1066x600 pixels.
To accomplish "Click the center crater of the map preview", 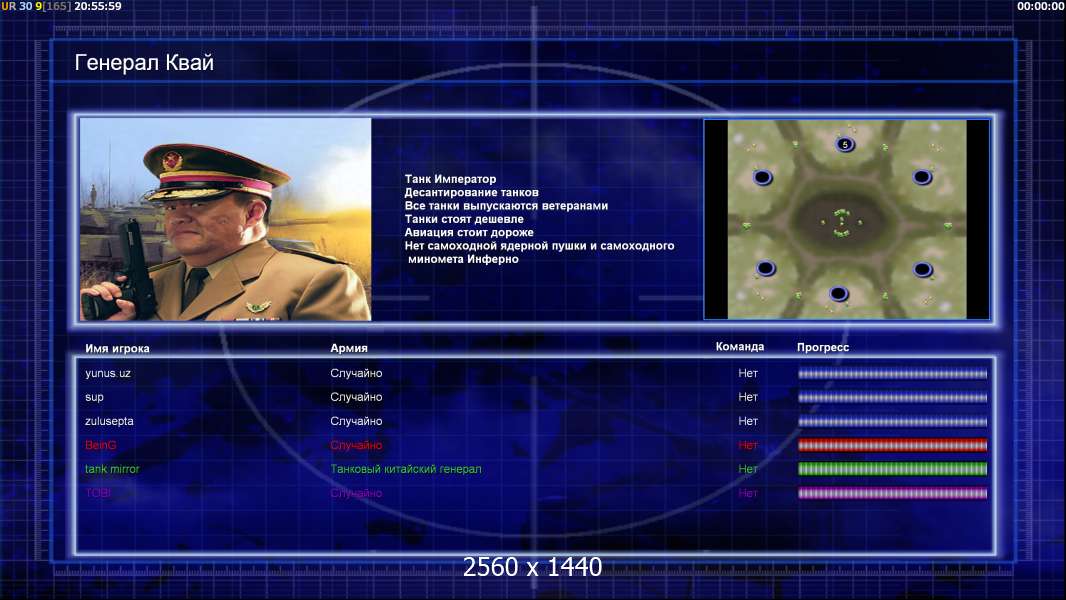I will [842, 221].
